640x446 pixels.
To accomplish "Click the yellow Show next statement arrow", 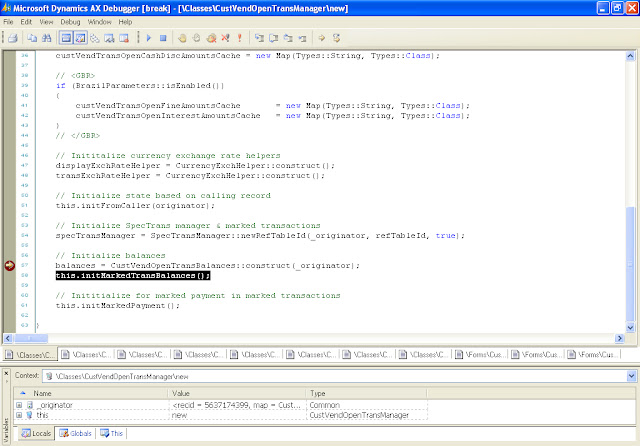I will pos(322,38).
